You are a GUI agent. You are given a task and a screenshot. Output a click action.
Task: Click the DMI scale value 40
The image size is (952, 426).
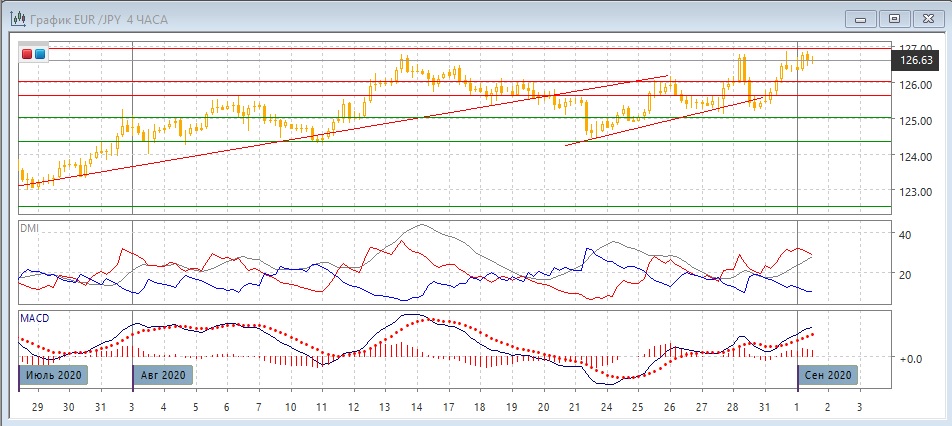pos(905,235)
